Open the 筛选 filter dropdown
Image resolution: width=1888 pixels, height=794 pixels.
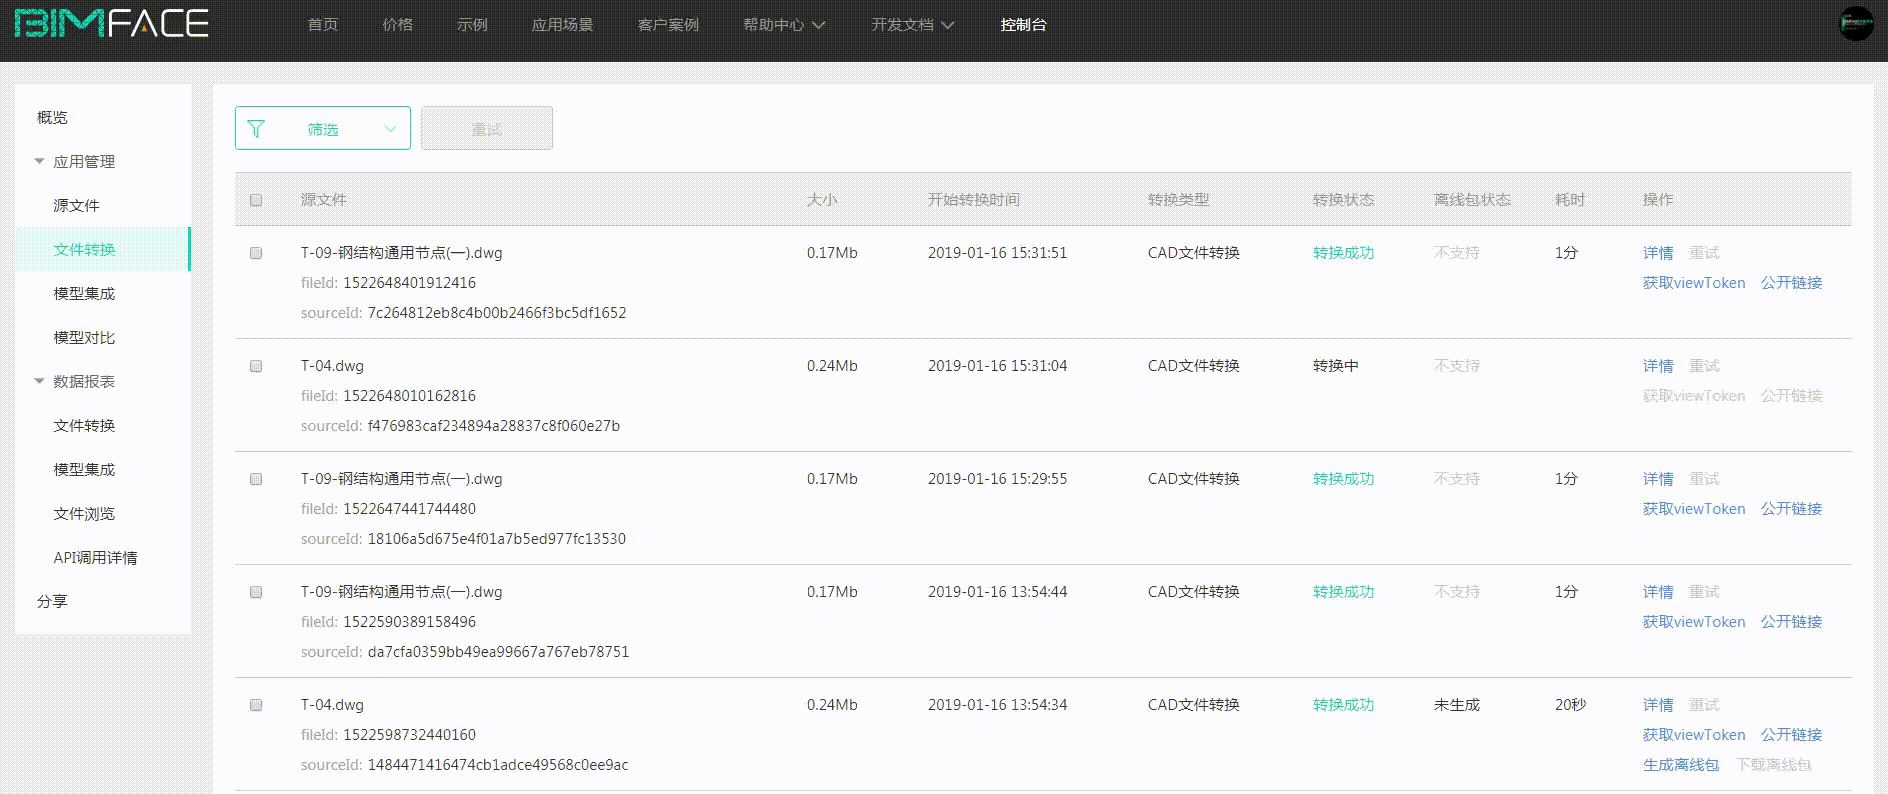(x=323, y=129)
